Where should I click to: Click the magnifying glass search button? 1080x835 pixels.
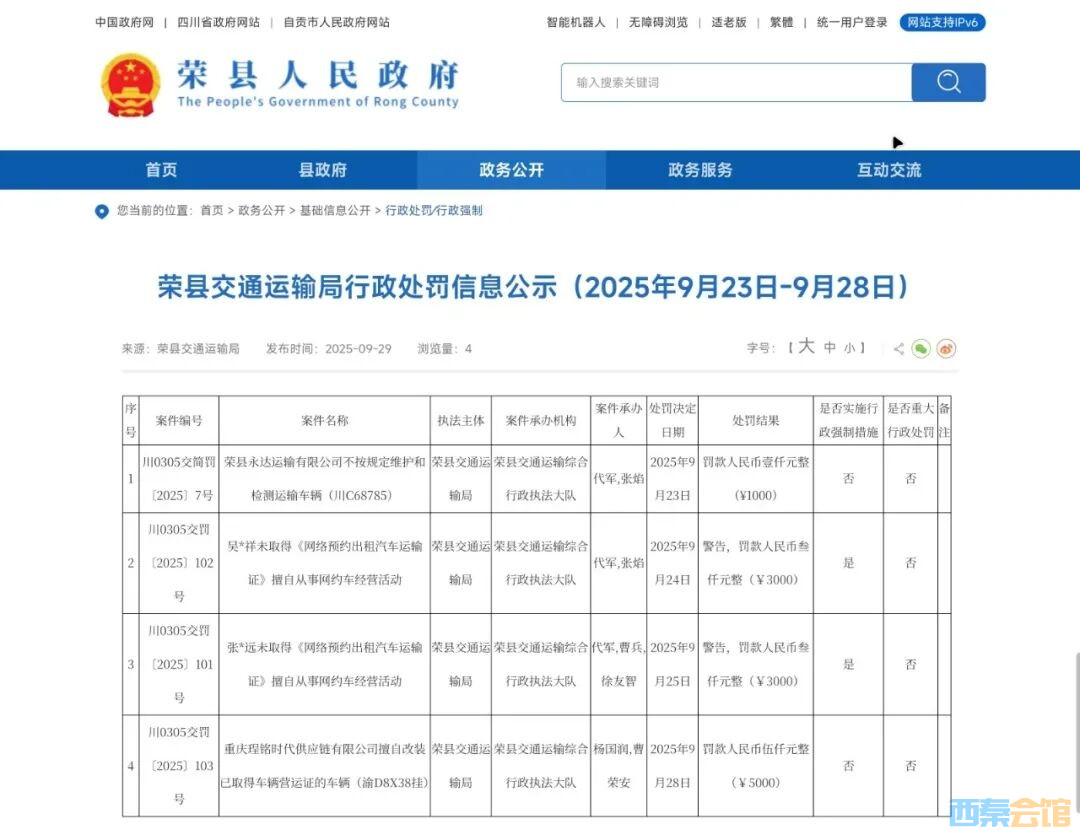pos(948,82)
